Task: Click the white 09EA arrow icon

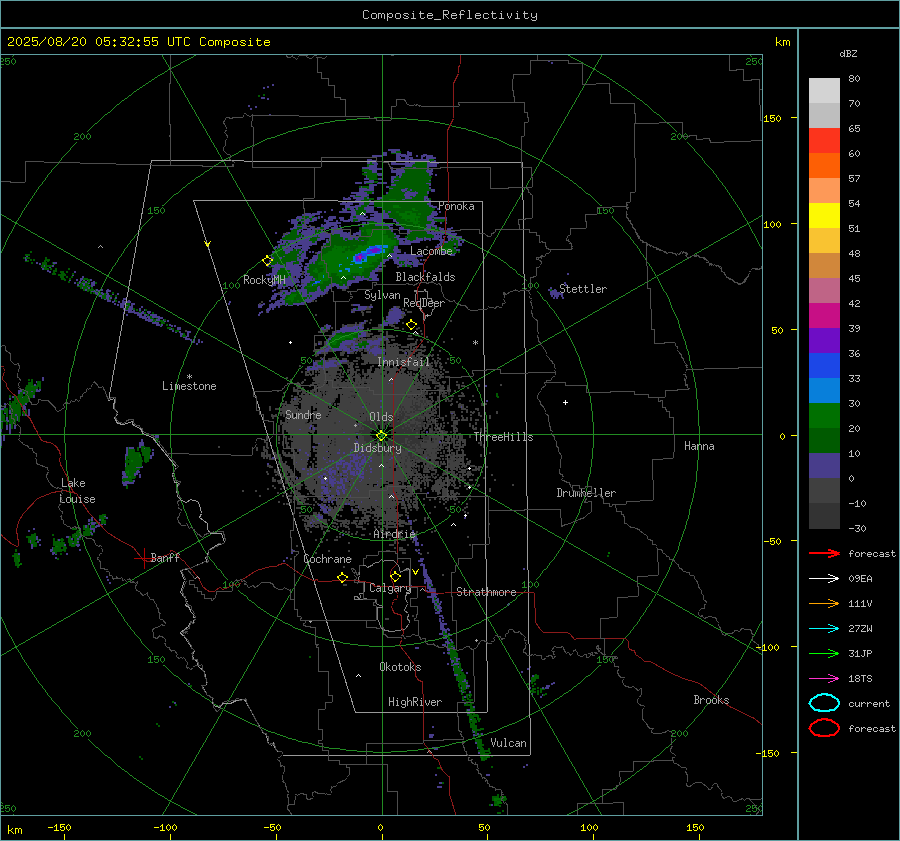Action: [824, 579]
